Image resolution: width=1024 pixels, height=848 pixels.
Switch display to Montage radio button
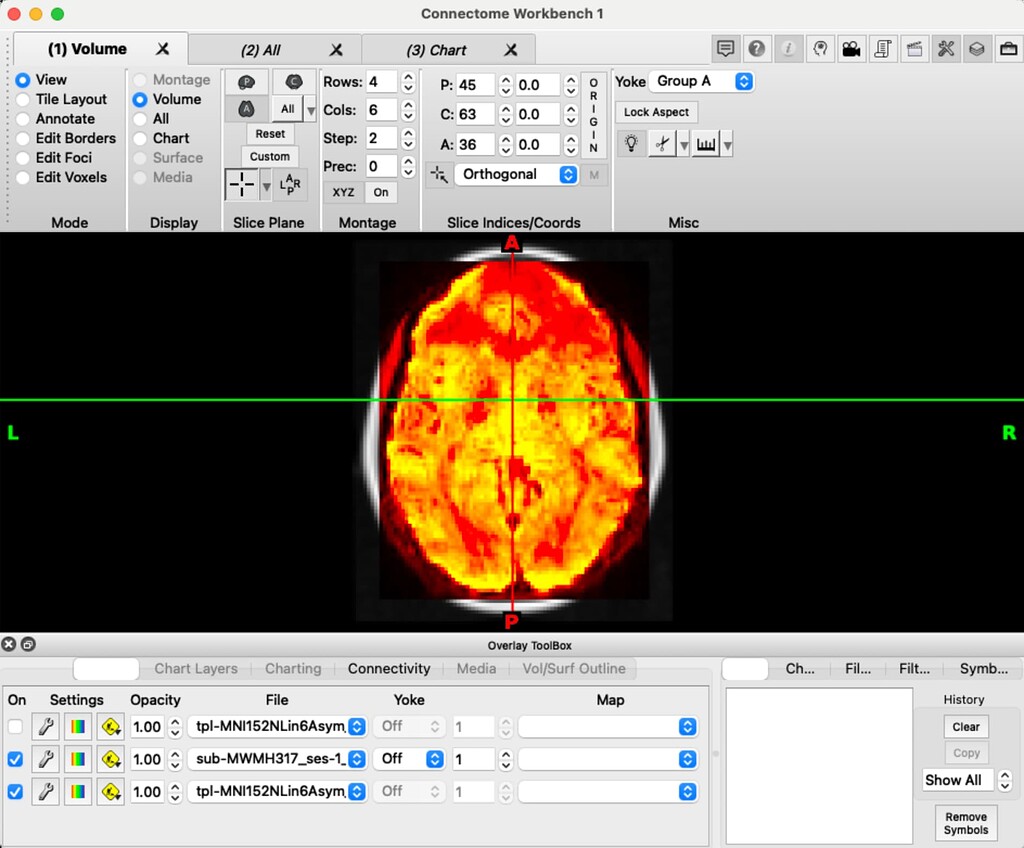(x=138, y=79)
